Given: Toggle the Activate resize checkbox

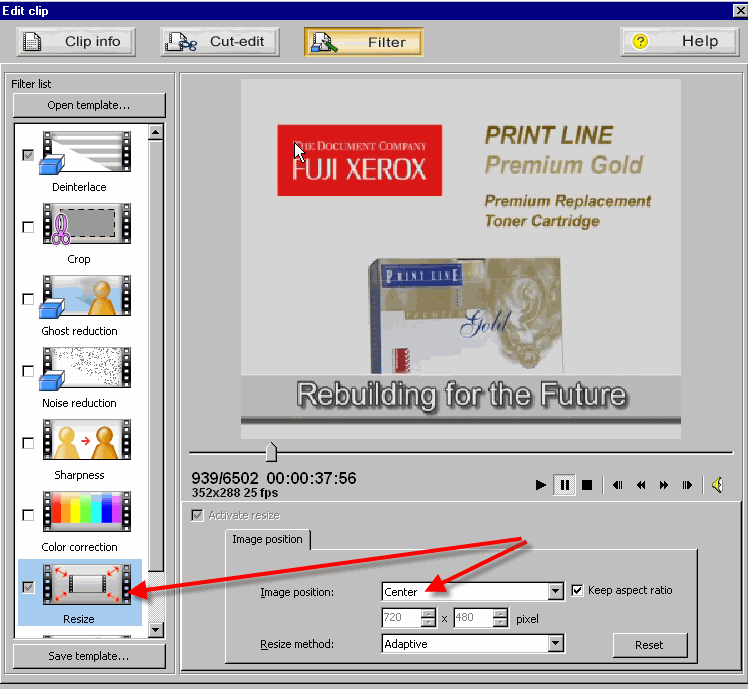Looking at the screenshot, I should (197, 515).
